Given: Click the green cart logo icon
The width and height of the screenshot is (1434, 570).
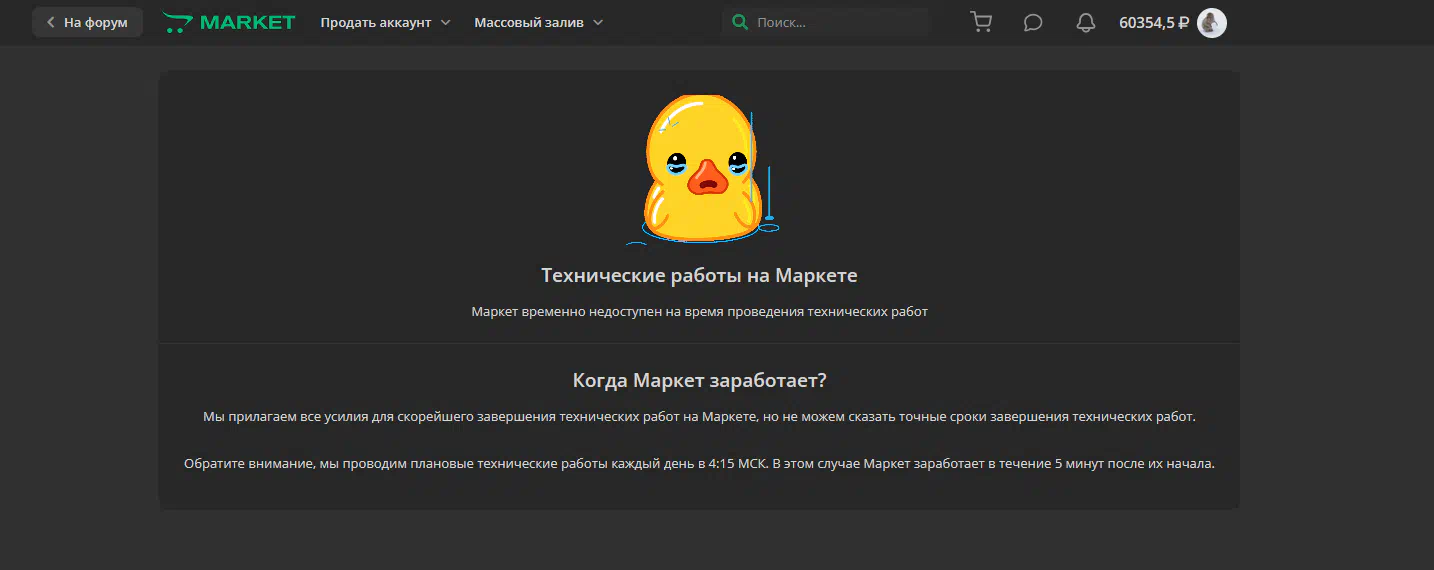Looking at the screenshot, I should pyautogui.click(x=177, y=22).
